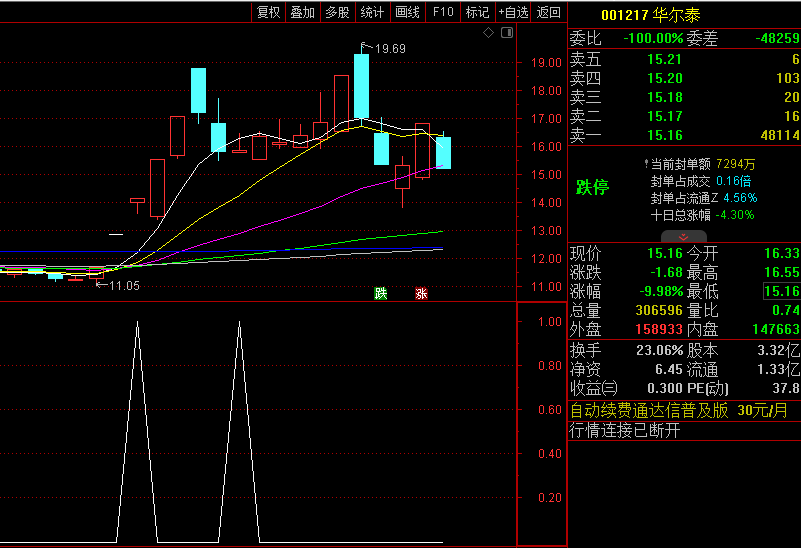Screen dimensions: 801x548
Task: Click the 净资 value 6.45
Action: point(669,369)
